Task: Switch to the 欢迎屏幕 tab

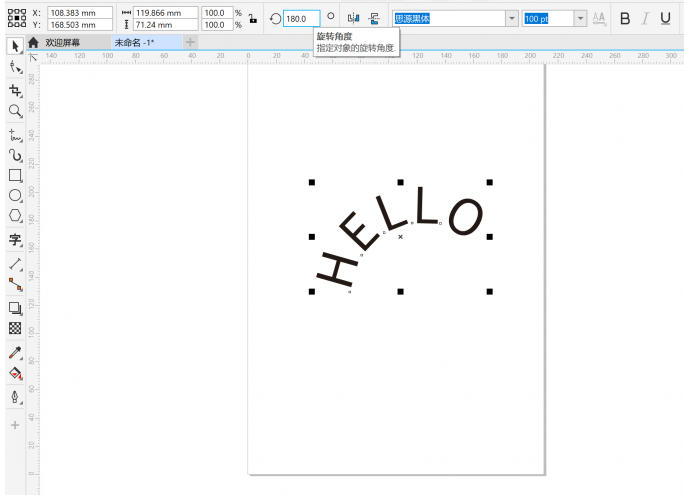Action: point(62,43)
